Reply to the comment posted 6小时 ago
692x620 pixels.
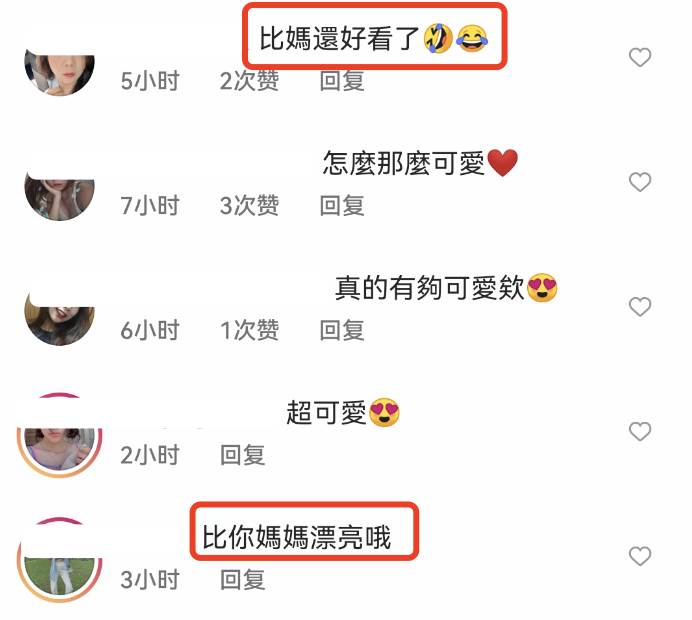click(342, 330)
